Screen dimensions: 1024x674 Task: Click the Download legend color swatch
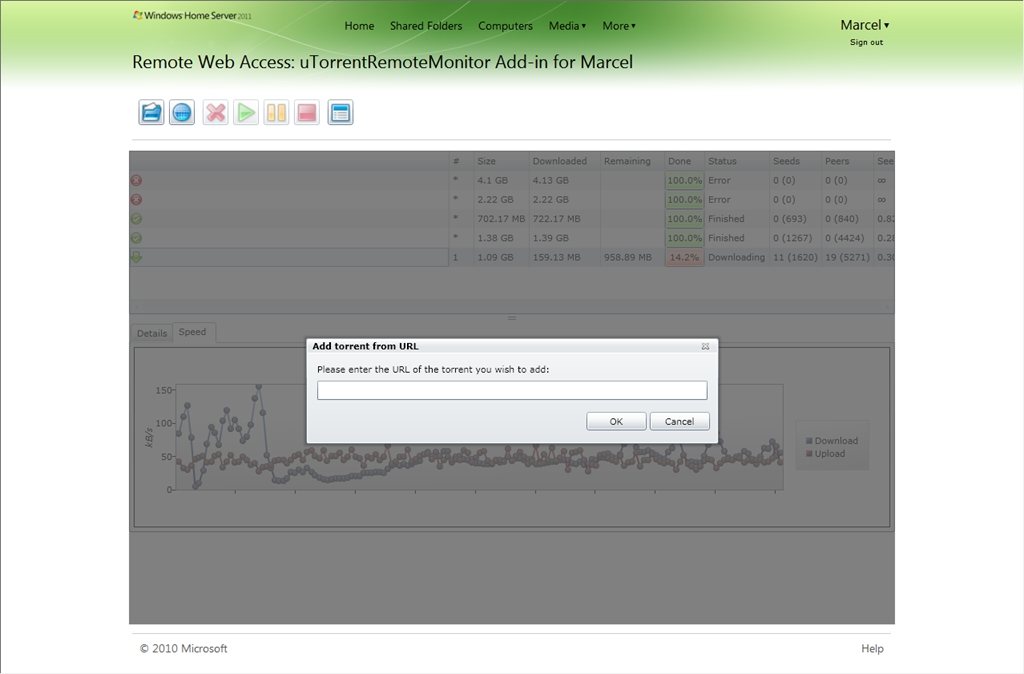(x=809, y=441)
